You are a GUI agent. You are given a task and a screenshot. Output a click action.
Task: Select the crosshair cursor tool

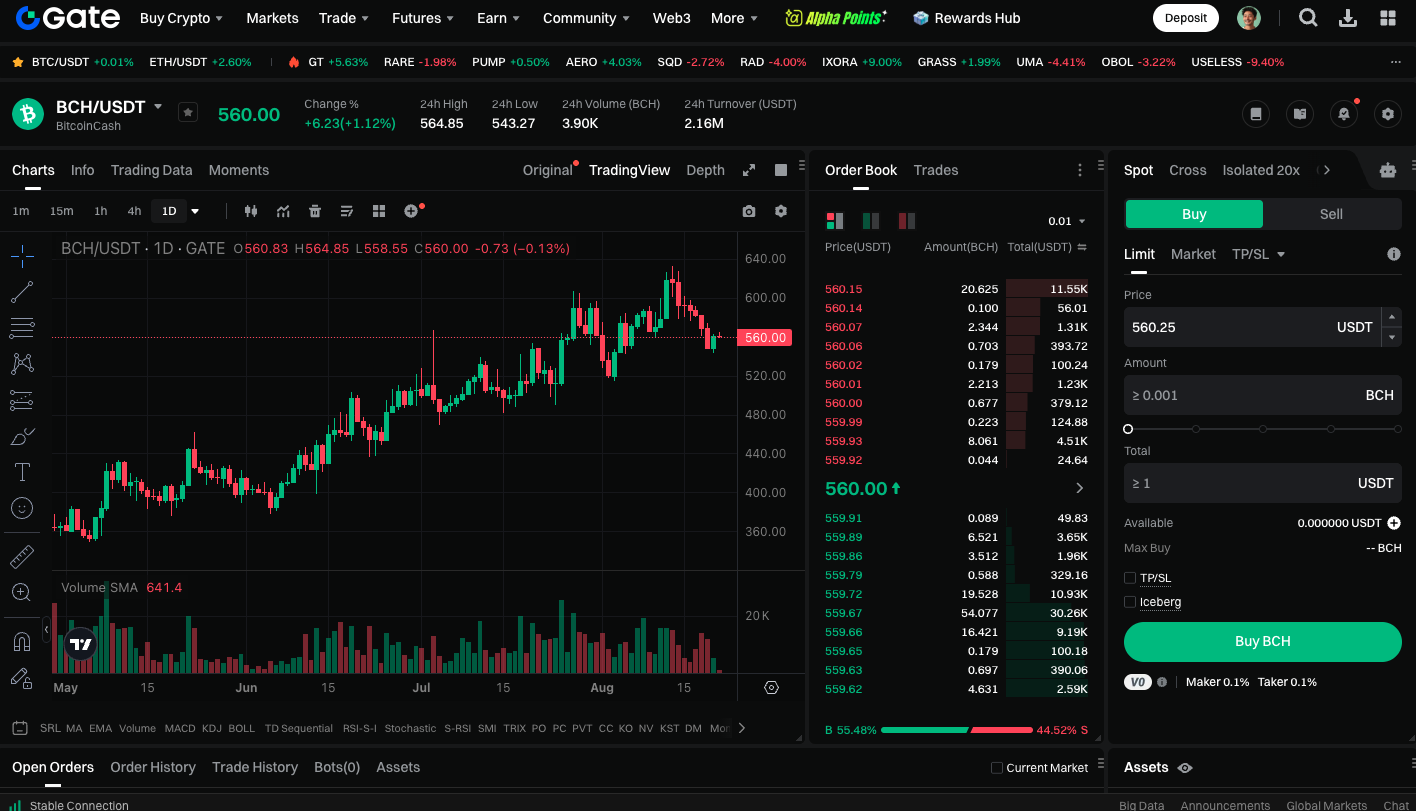(x=22, y=256)
